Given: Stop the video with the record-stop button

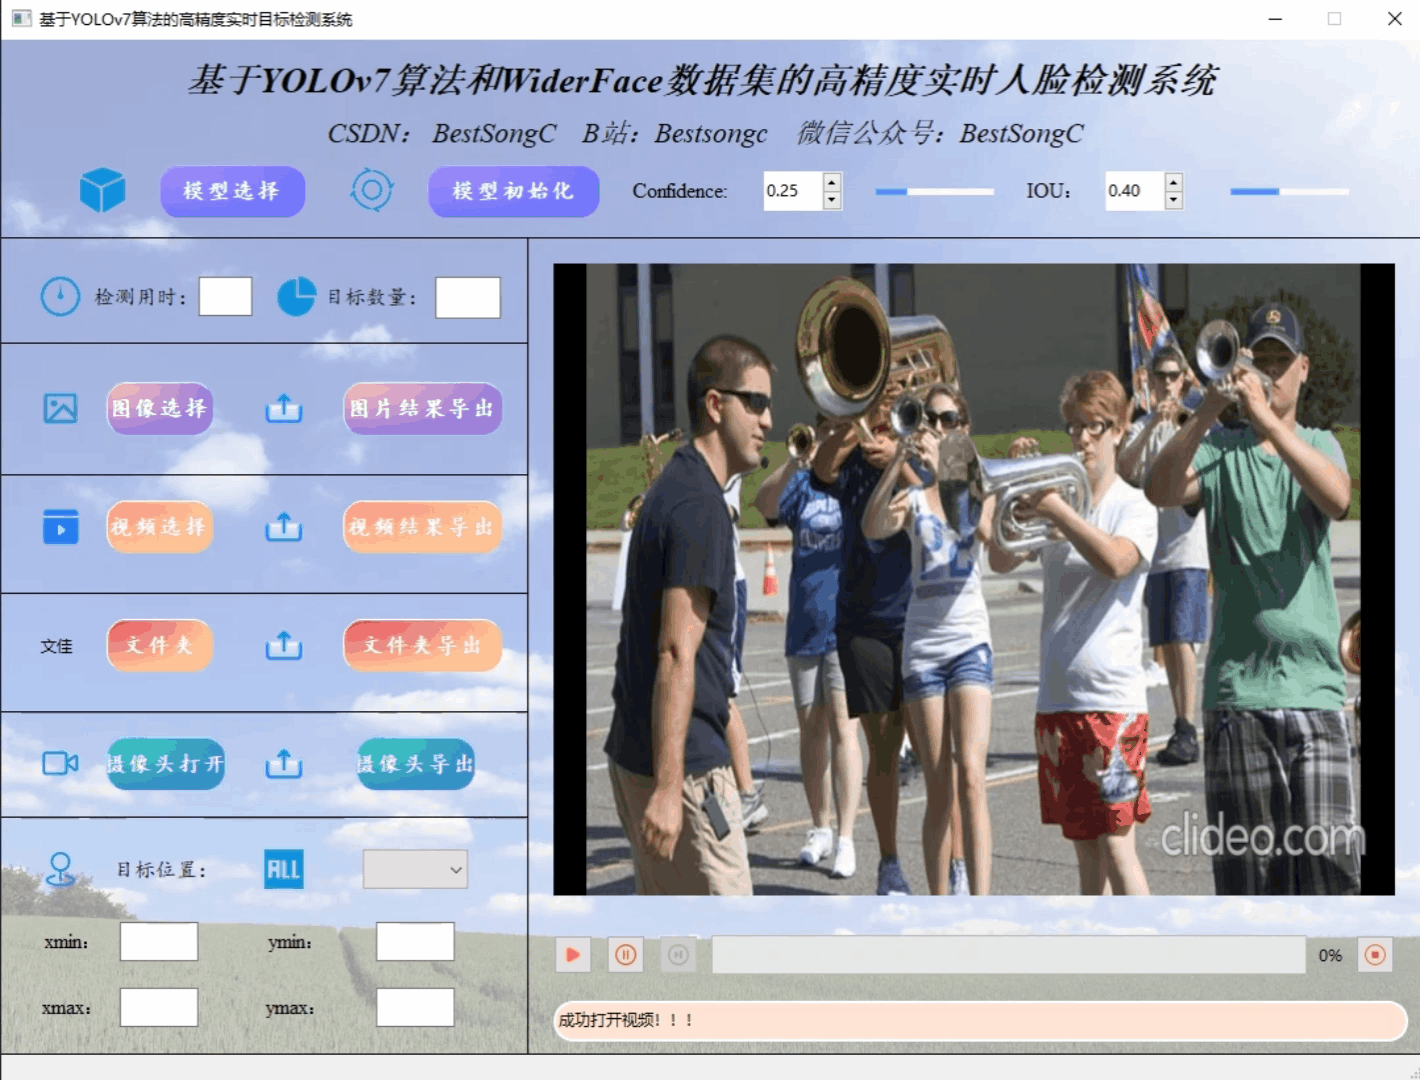Looking at the screenshot, I should coord(1376,955).
